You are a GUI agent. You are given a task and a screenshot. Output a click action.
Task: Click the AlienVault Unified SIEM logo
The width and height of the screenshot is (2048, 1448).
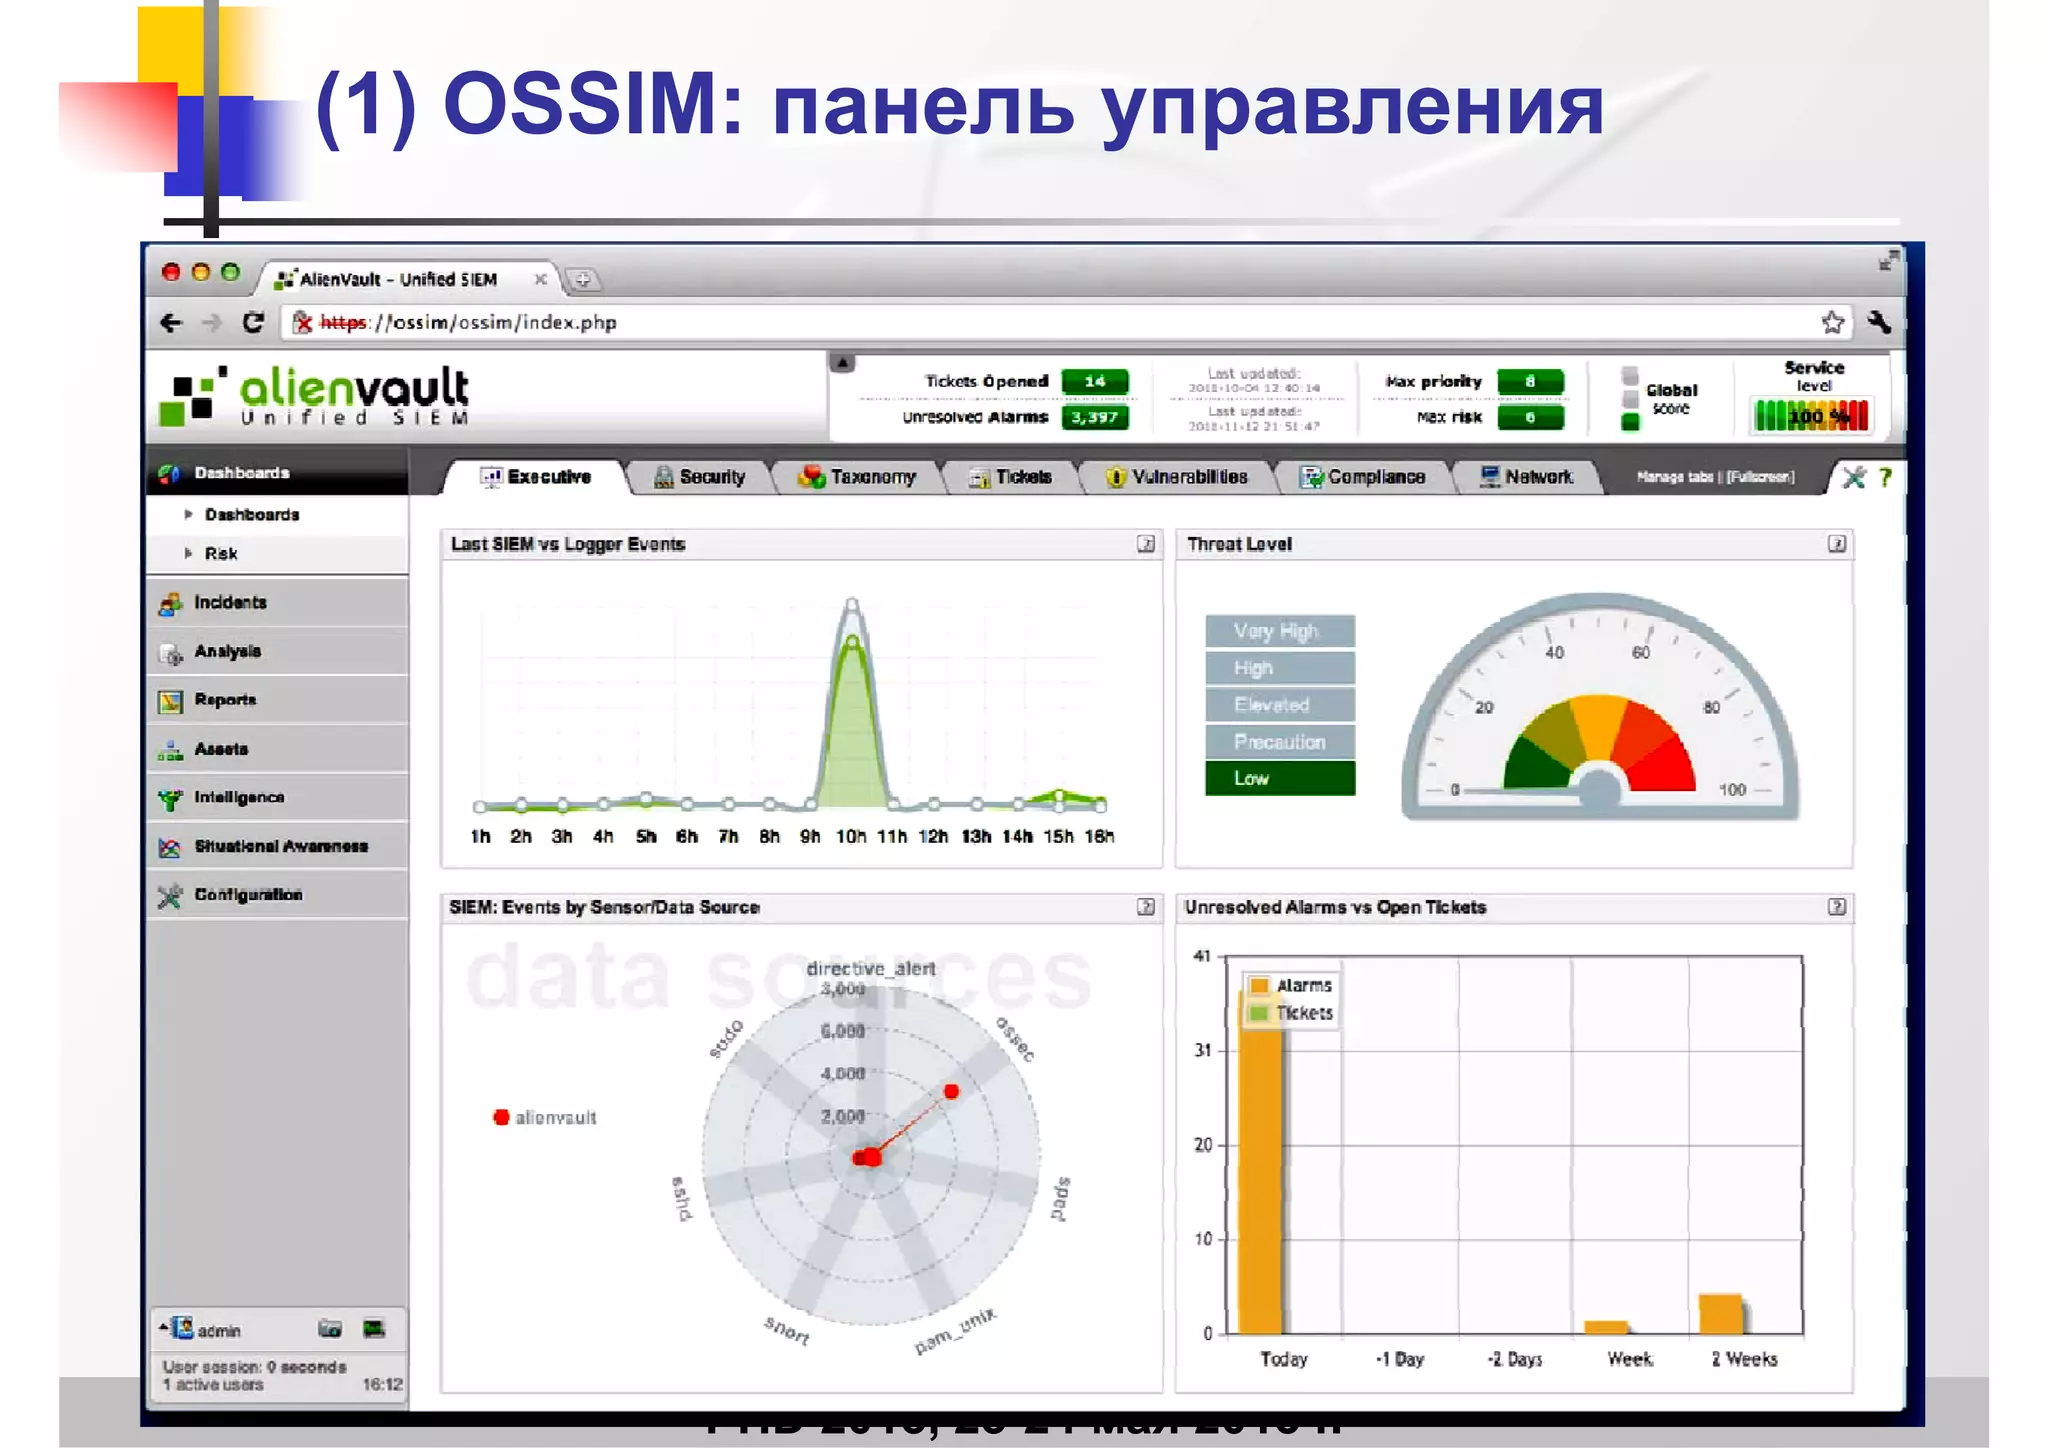point(314,396)
